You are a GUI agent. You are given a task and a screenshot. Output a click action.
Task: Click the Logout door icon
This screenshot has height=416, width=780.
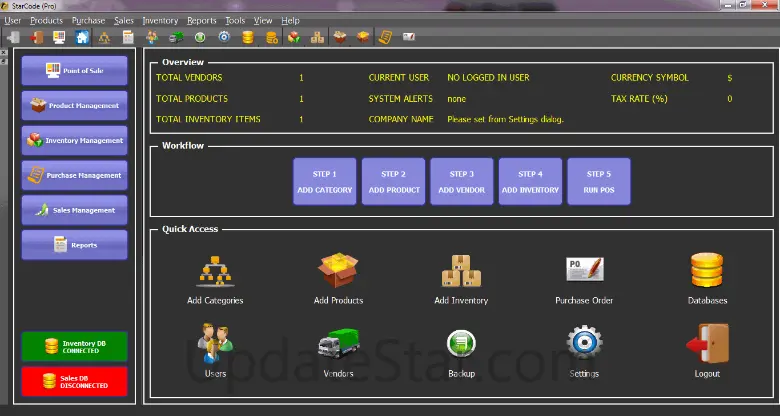pos(707,343)
